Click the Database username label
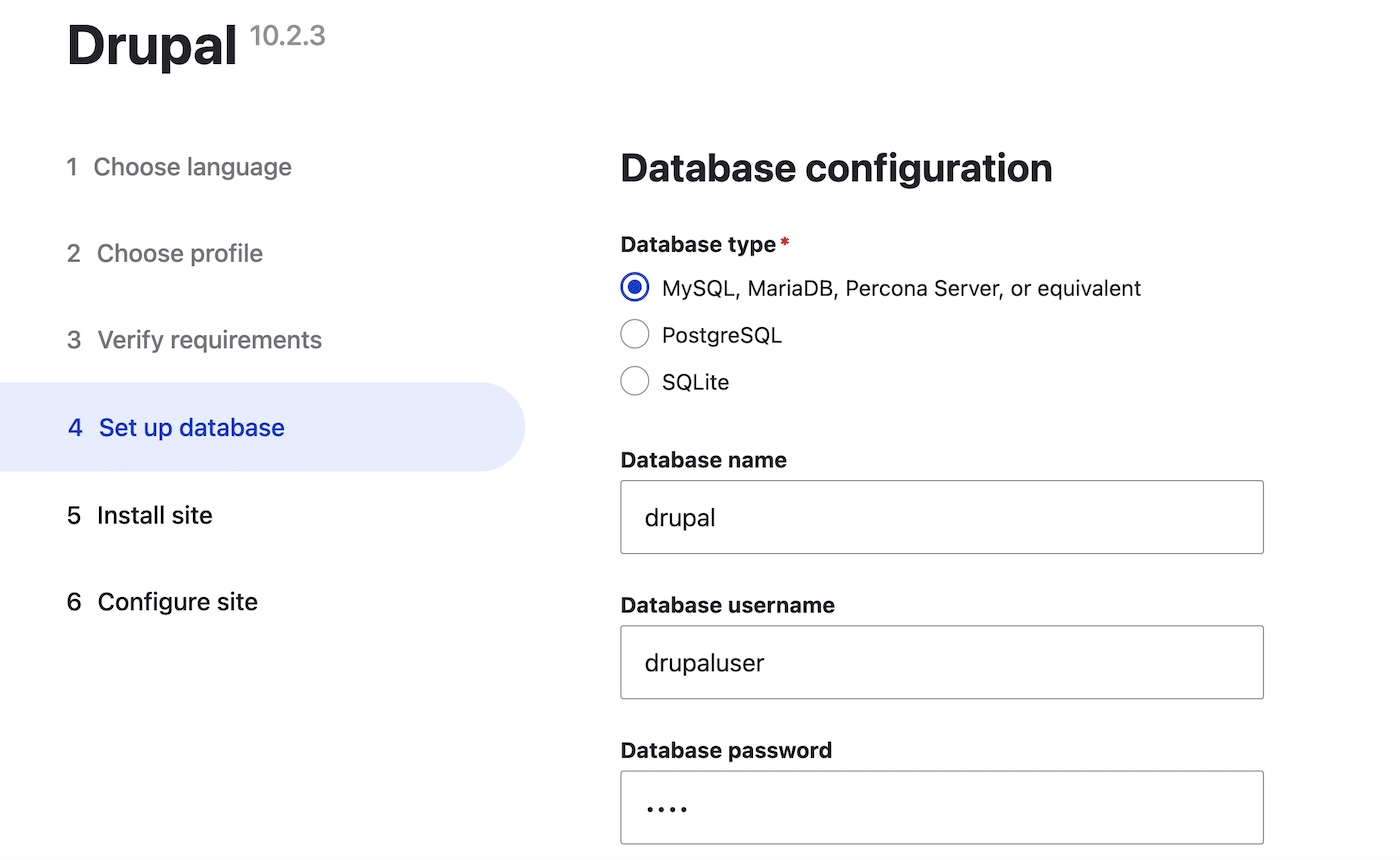1400x860 pixels. 728,605
